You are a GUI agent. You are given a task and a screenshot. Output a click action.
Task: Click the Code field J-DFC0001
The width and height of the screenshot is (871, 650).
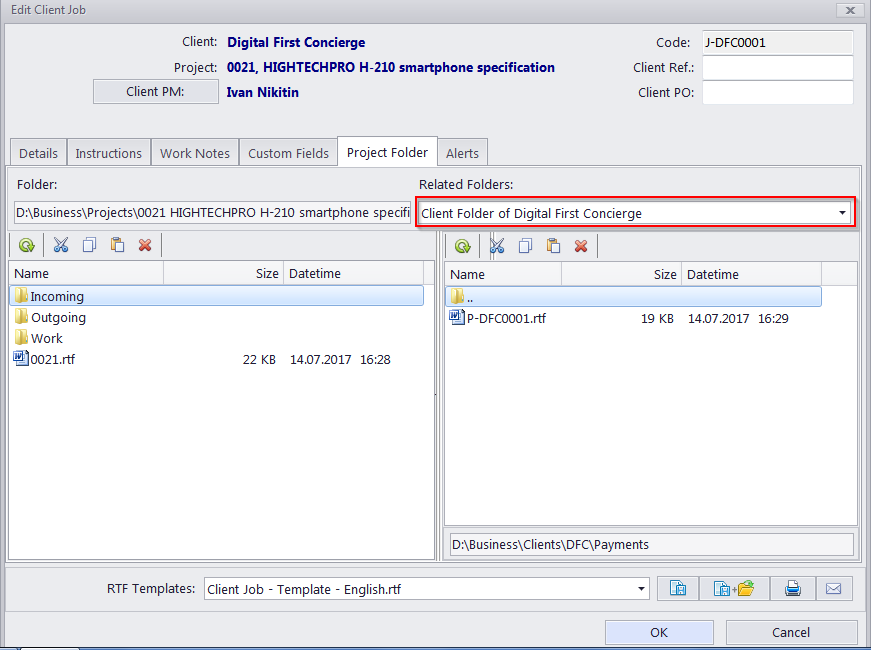(778, 42)
